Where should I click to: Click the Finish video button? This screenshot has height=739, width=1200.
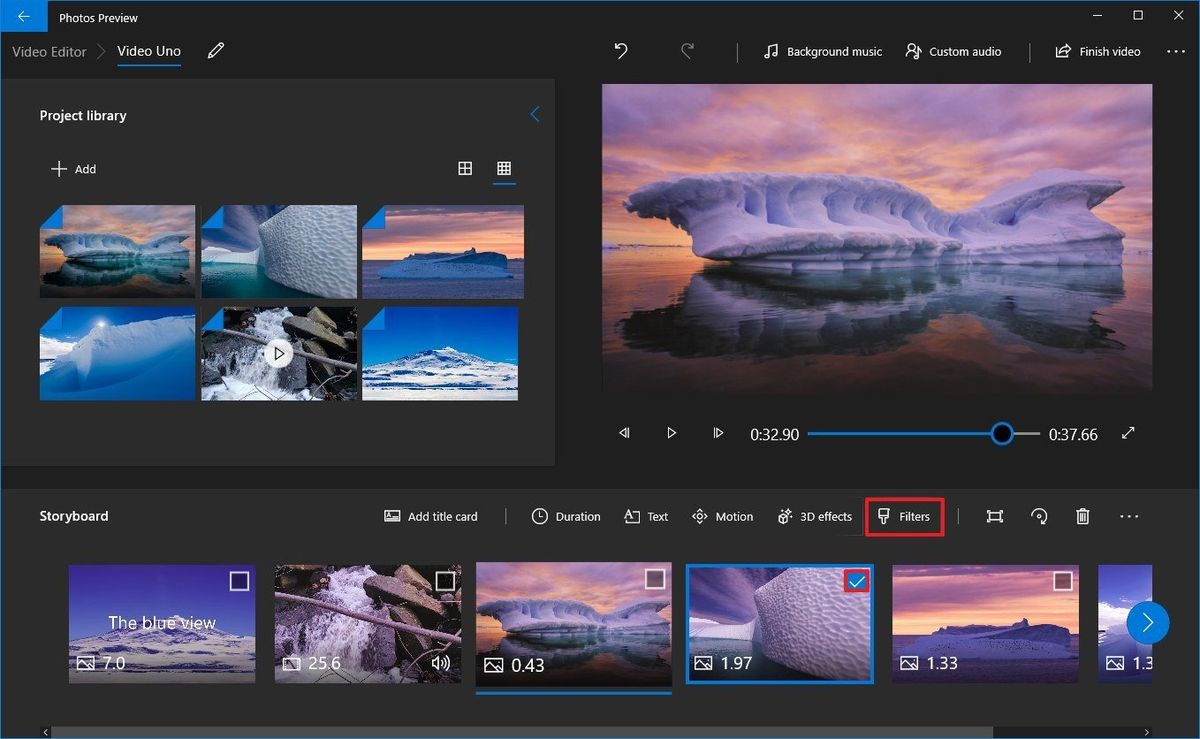click(1097, 51)
